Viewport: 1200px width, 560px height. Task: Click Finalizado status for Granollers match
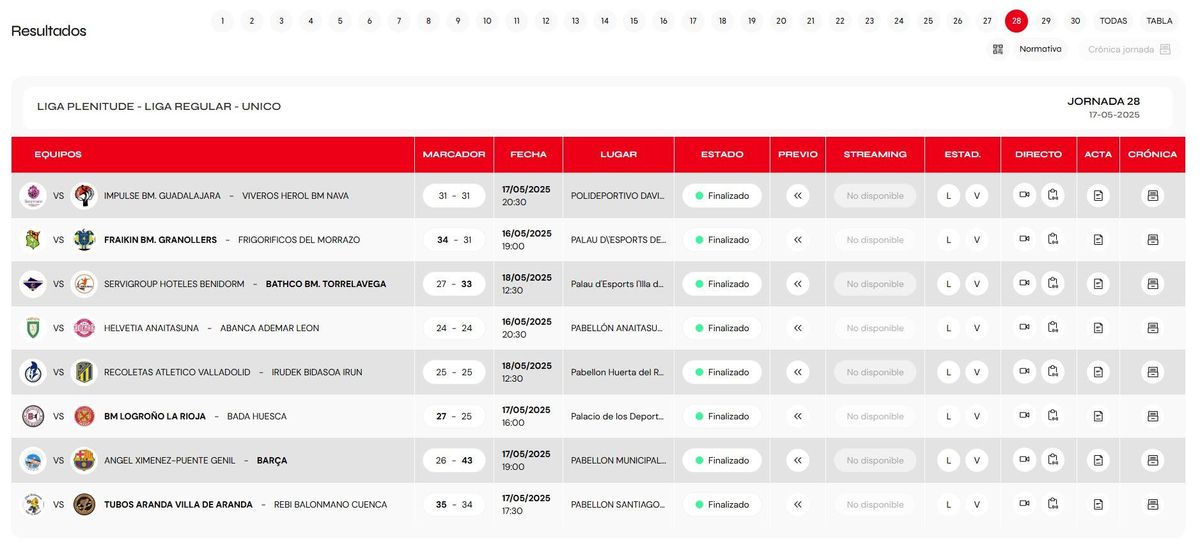click(x=722, y=240)
